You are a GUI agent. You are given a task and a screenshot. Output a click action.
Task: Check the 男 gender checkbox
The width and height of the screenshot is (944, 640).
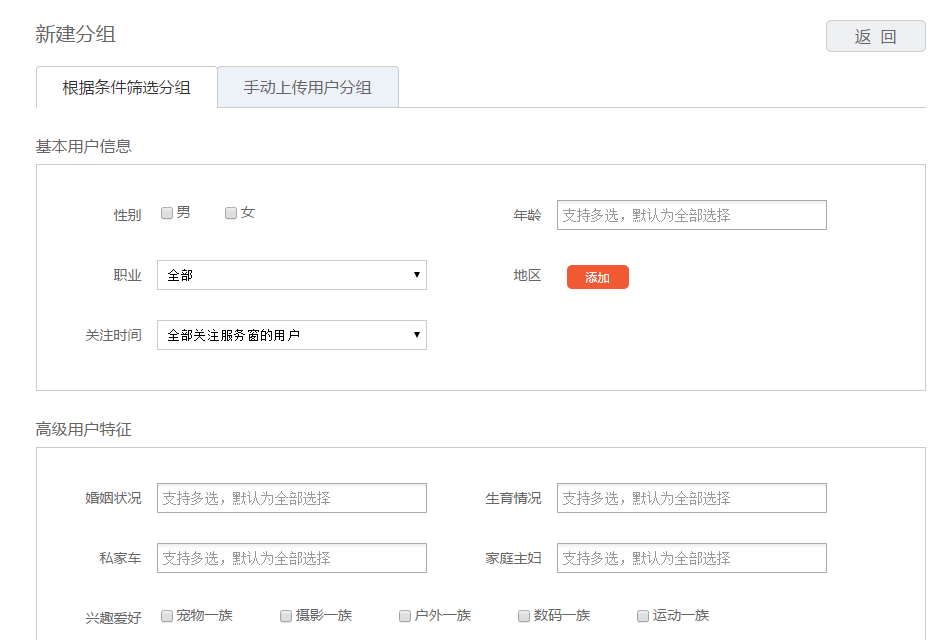(167, 213)
